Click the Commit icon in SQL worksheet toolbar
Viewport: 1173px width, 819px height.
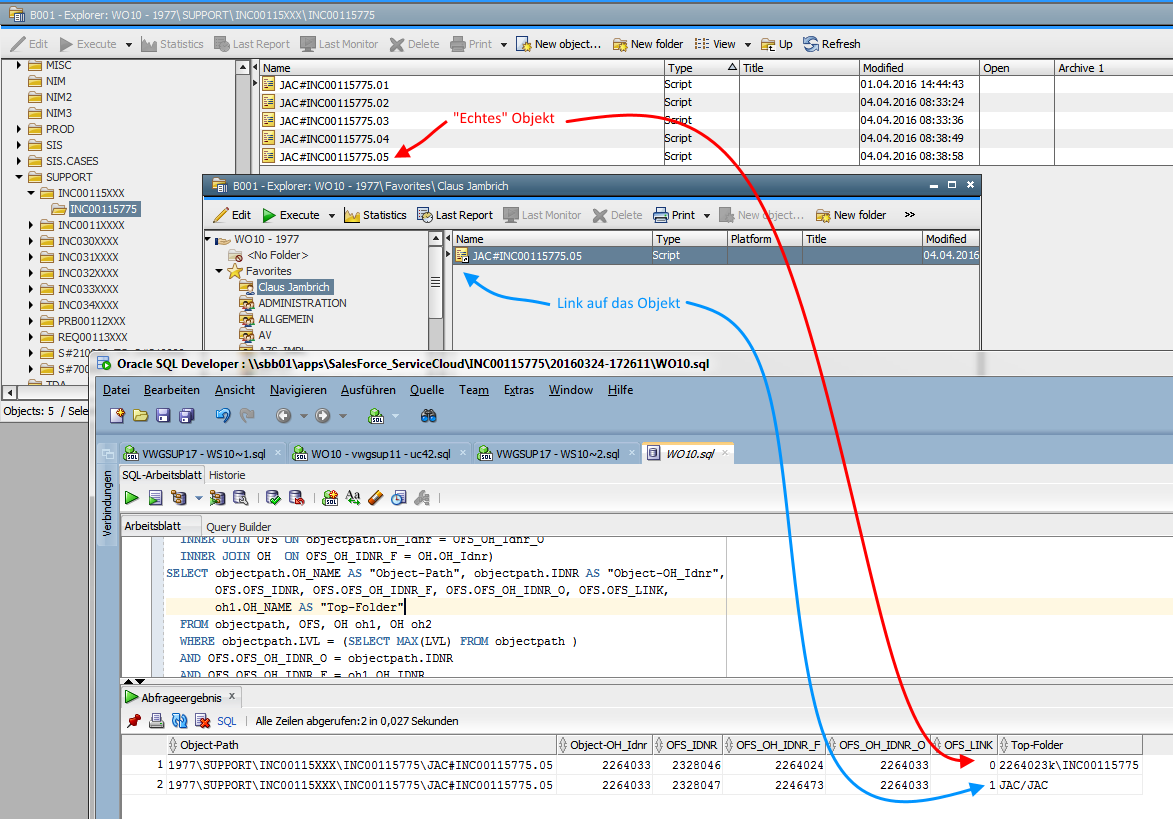pos(271,498)
